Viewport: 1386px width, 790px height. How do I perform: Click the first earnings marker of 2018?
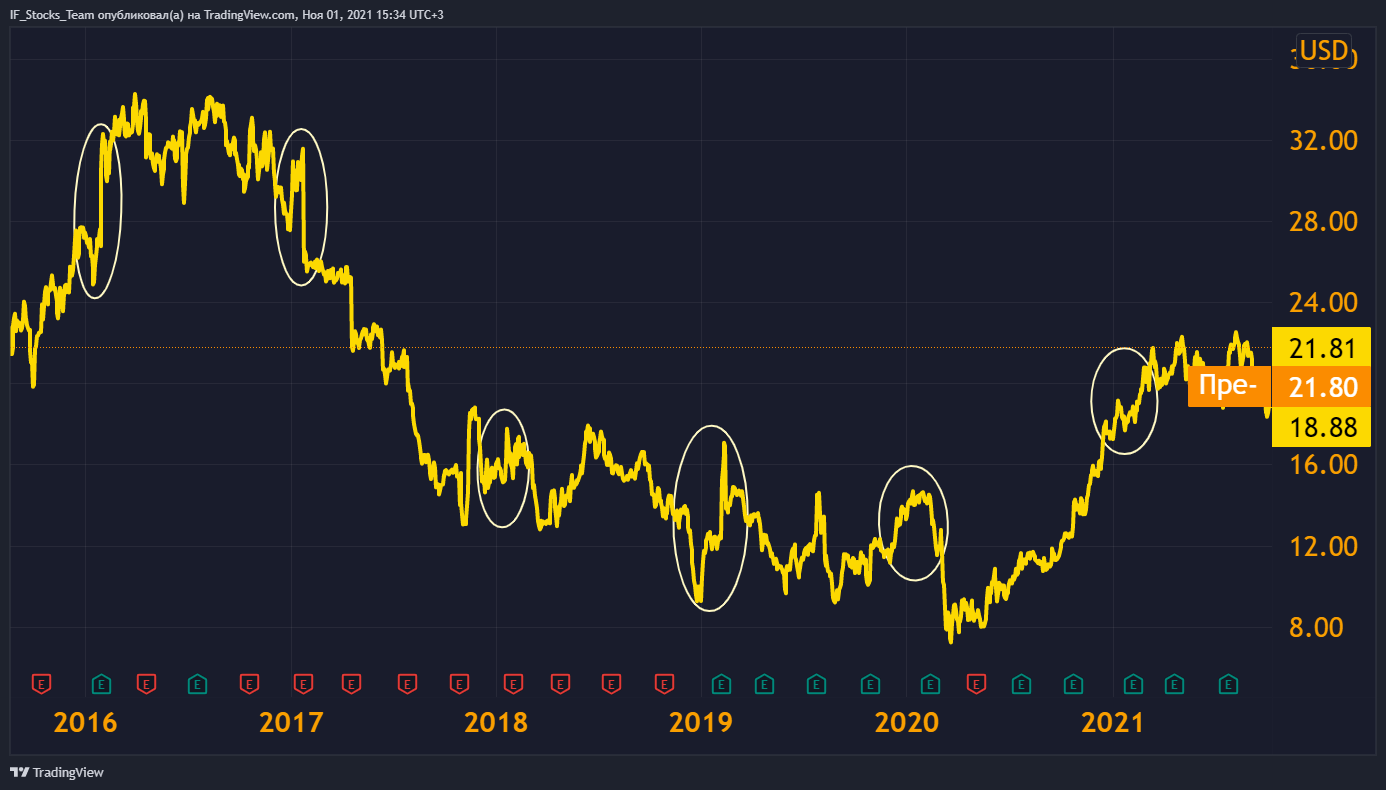click(x=513, y=684)
